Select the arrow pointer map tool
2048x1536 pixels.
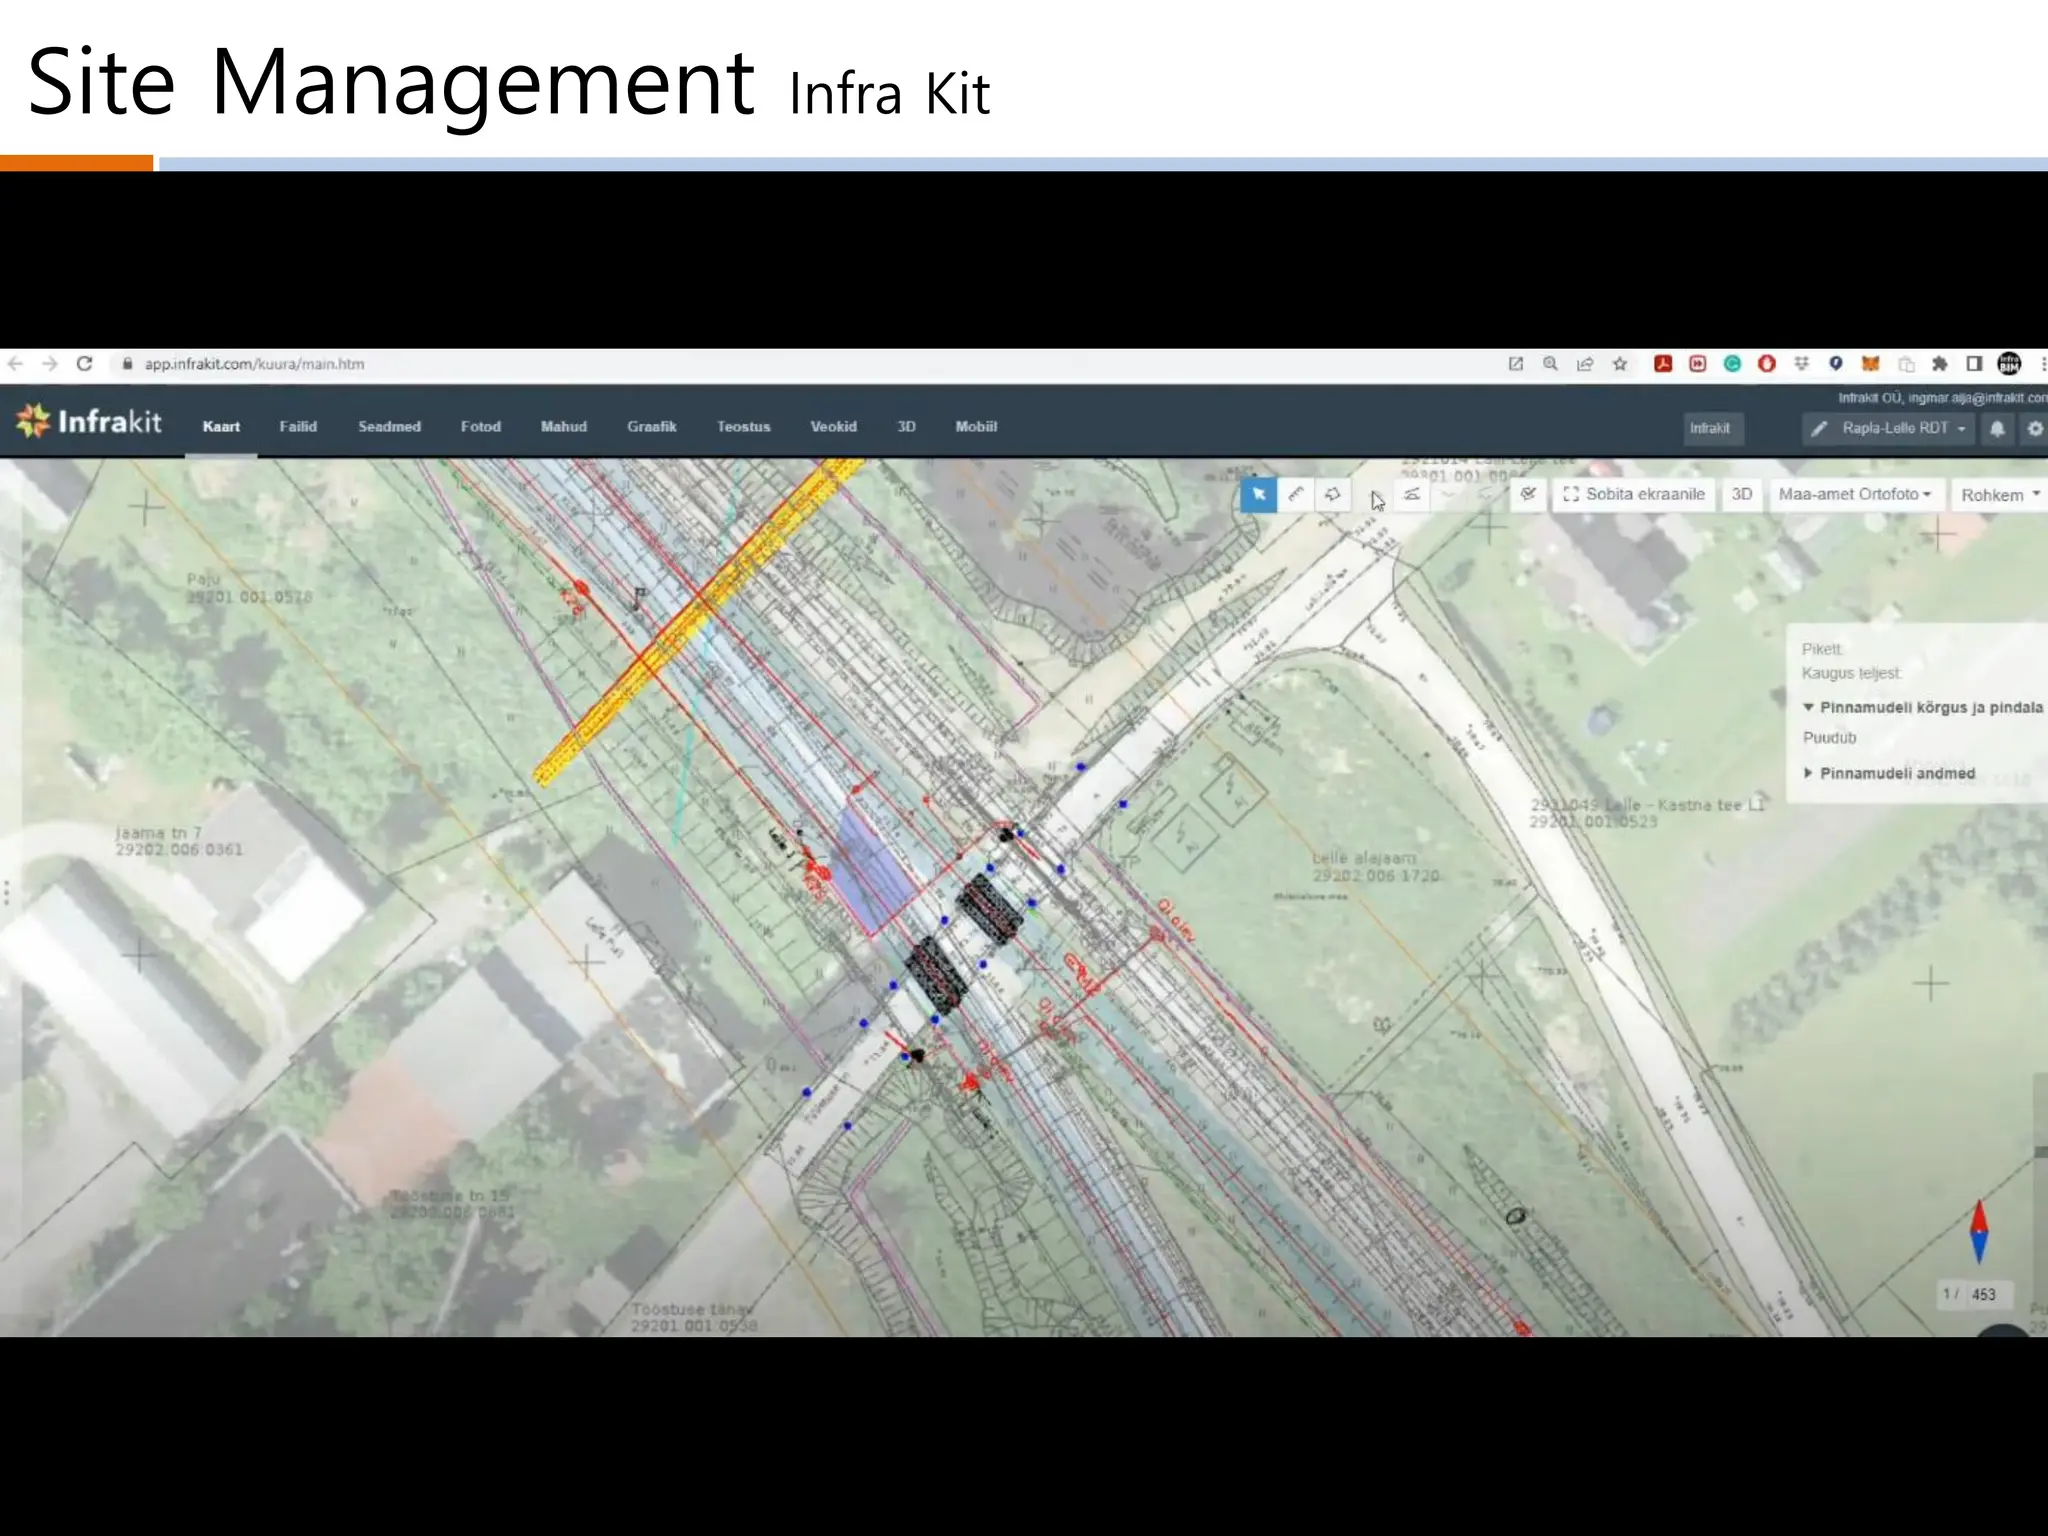1258,494
